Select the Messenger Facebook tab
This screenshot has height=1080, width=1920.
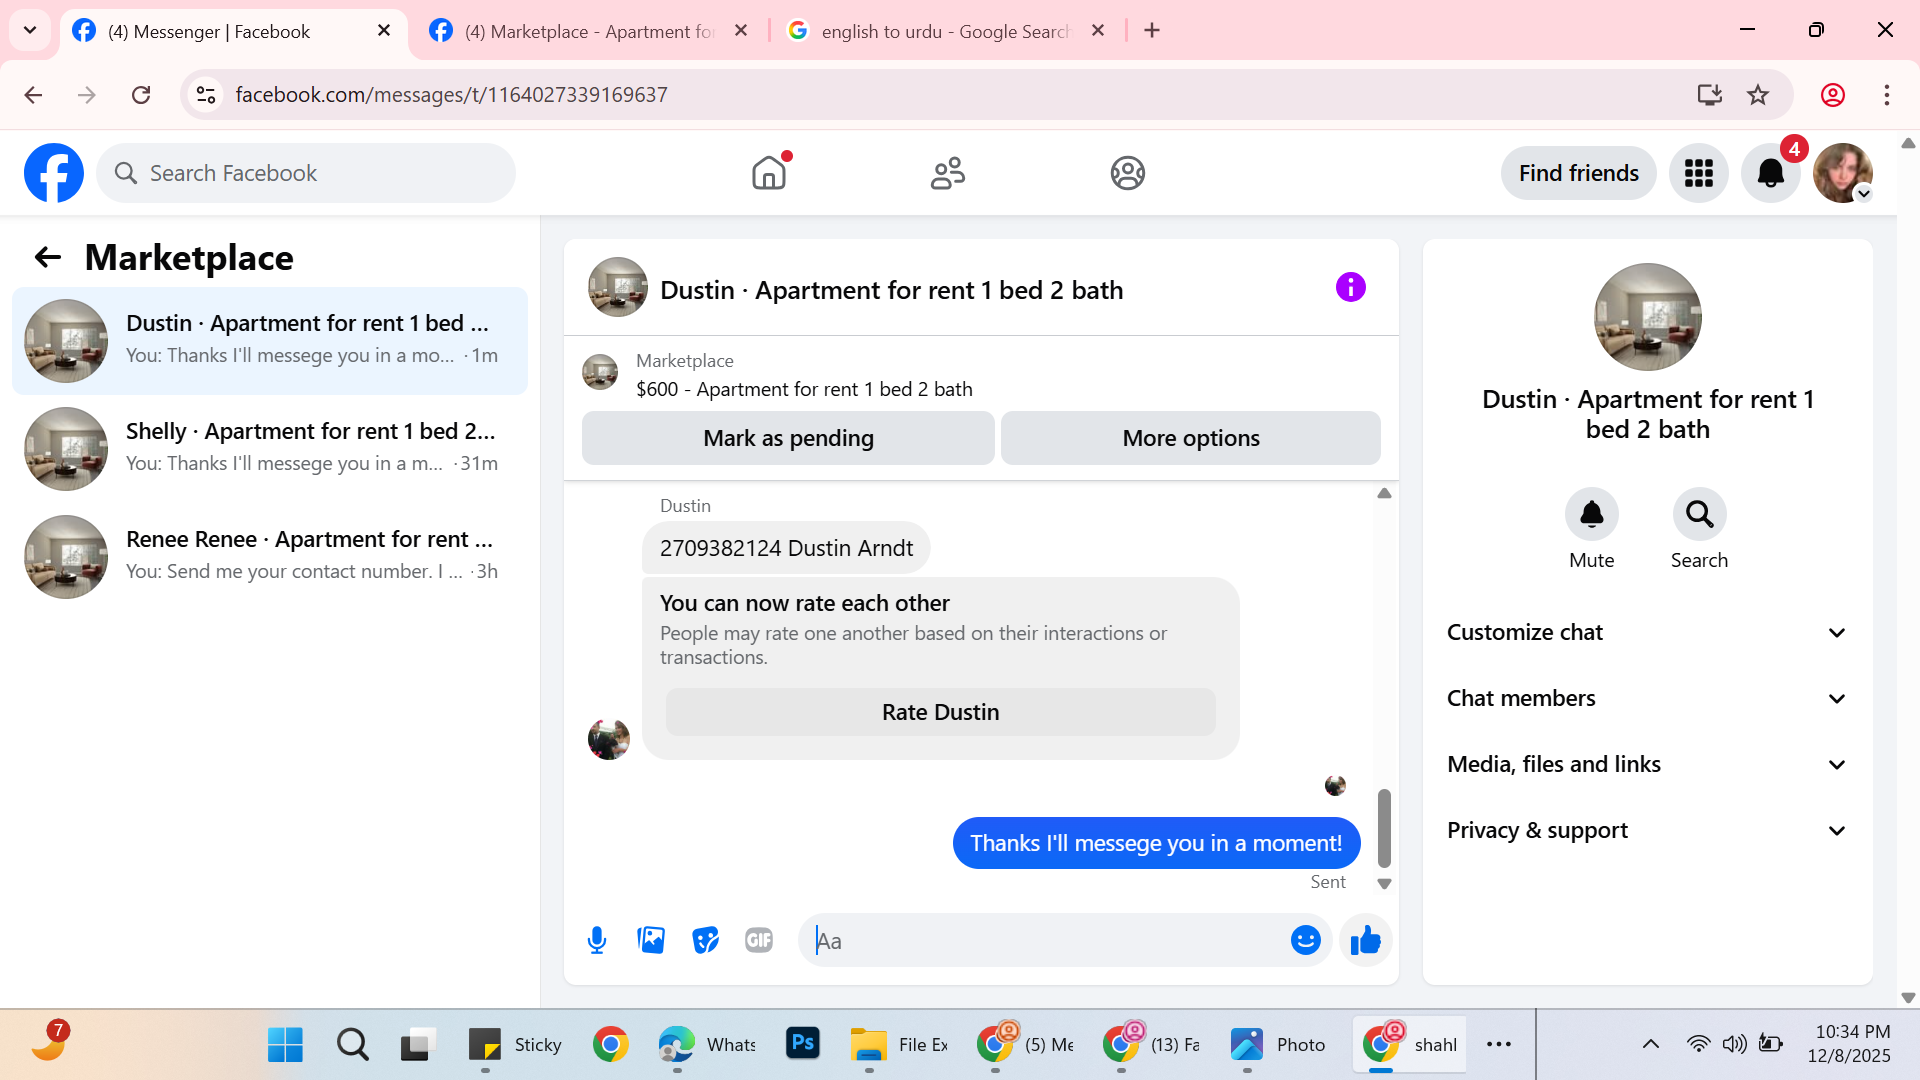233,31
